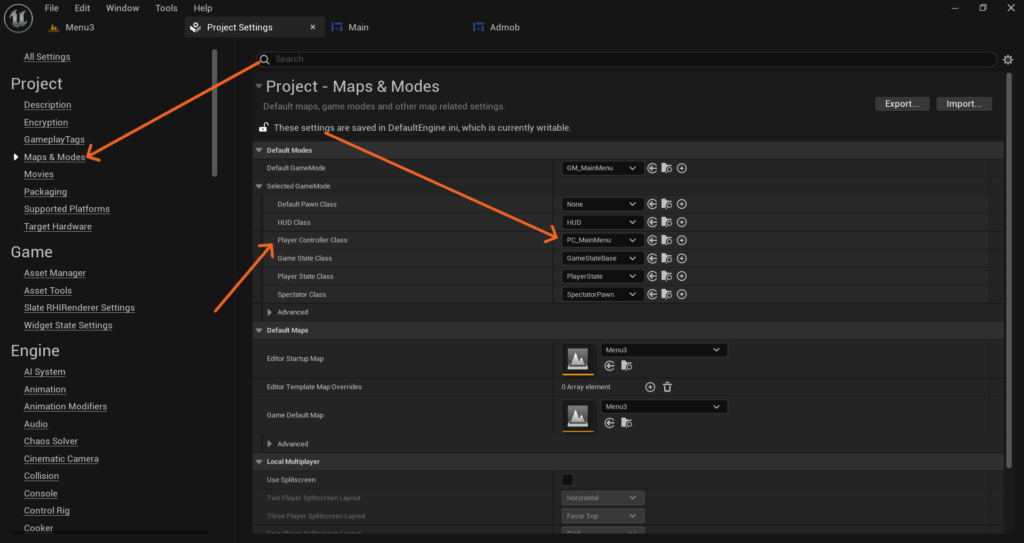Browse folder icon for Game Default Map
Image resolution: width=1024 pixels, height=543 pixels.
(x=626, y=423)
